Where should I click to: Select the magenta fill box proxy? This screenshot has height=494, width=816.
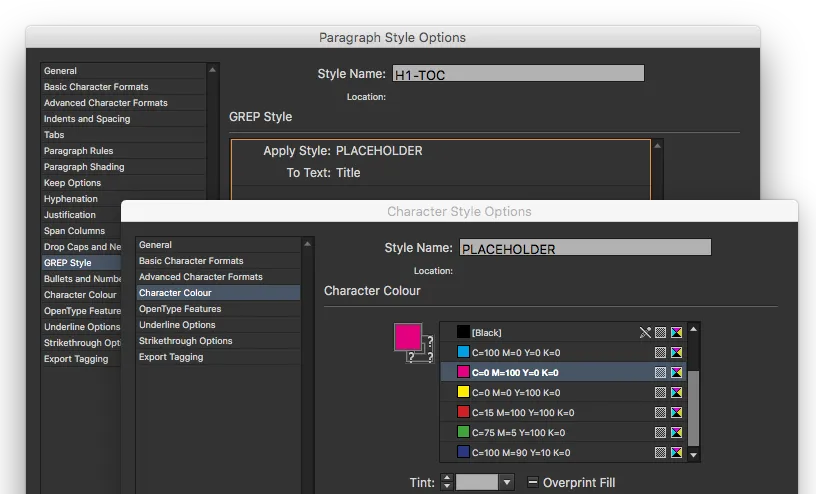pos(407,337)
